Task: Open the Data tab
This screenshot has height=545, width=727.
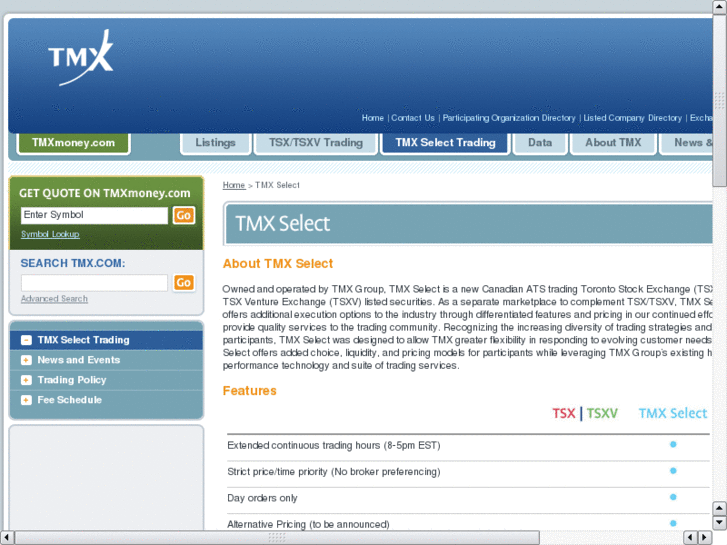Action: click(x=540, y=143)
